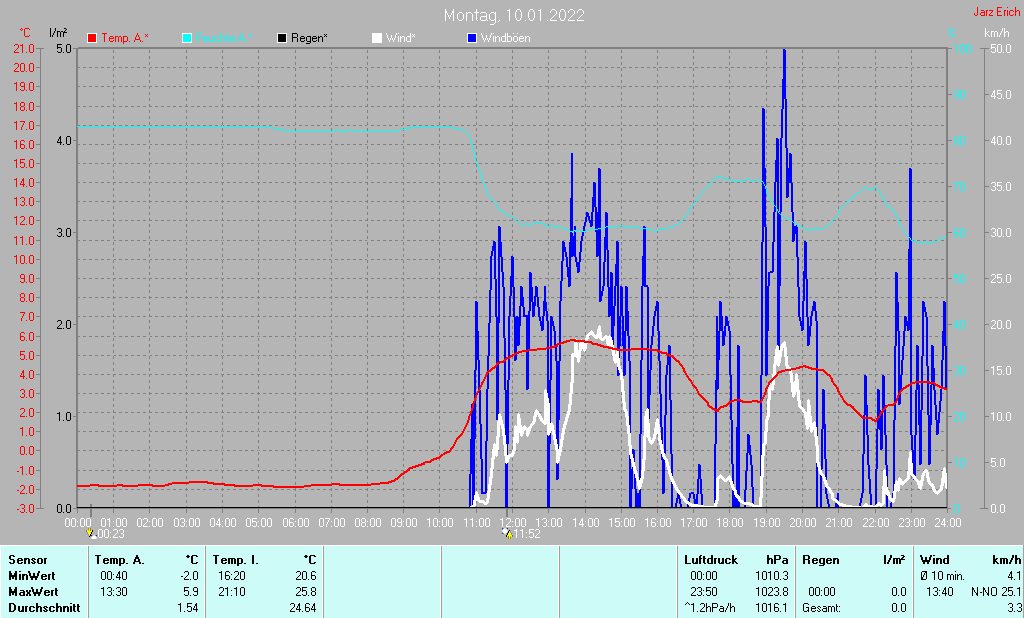Click the Luftdruck value '1023.8'
The image size is (1024, 618).
[x=771, y=591]
